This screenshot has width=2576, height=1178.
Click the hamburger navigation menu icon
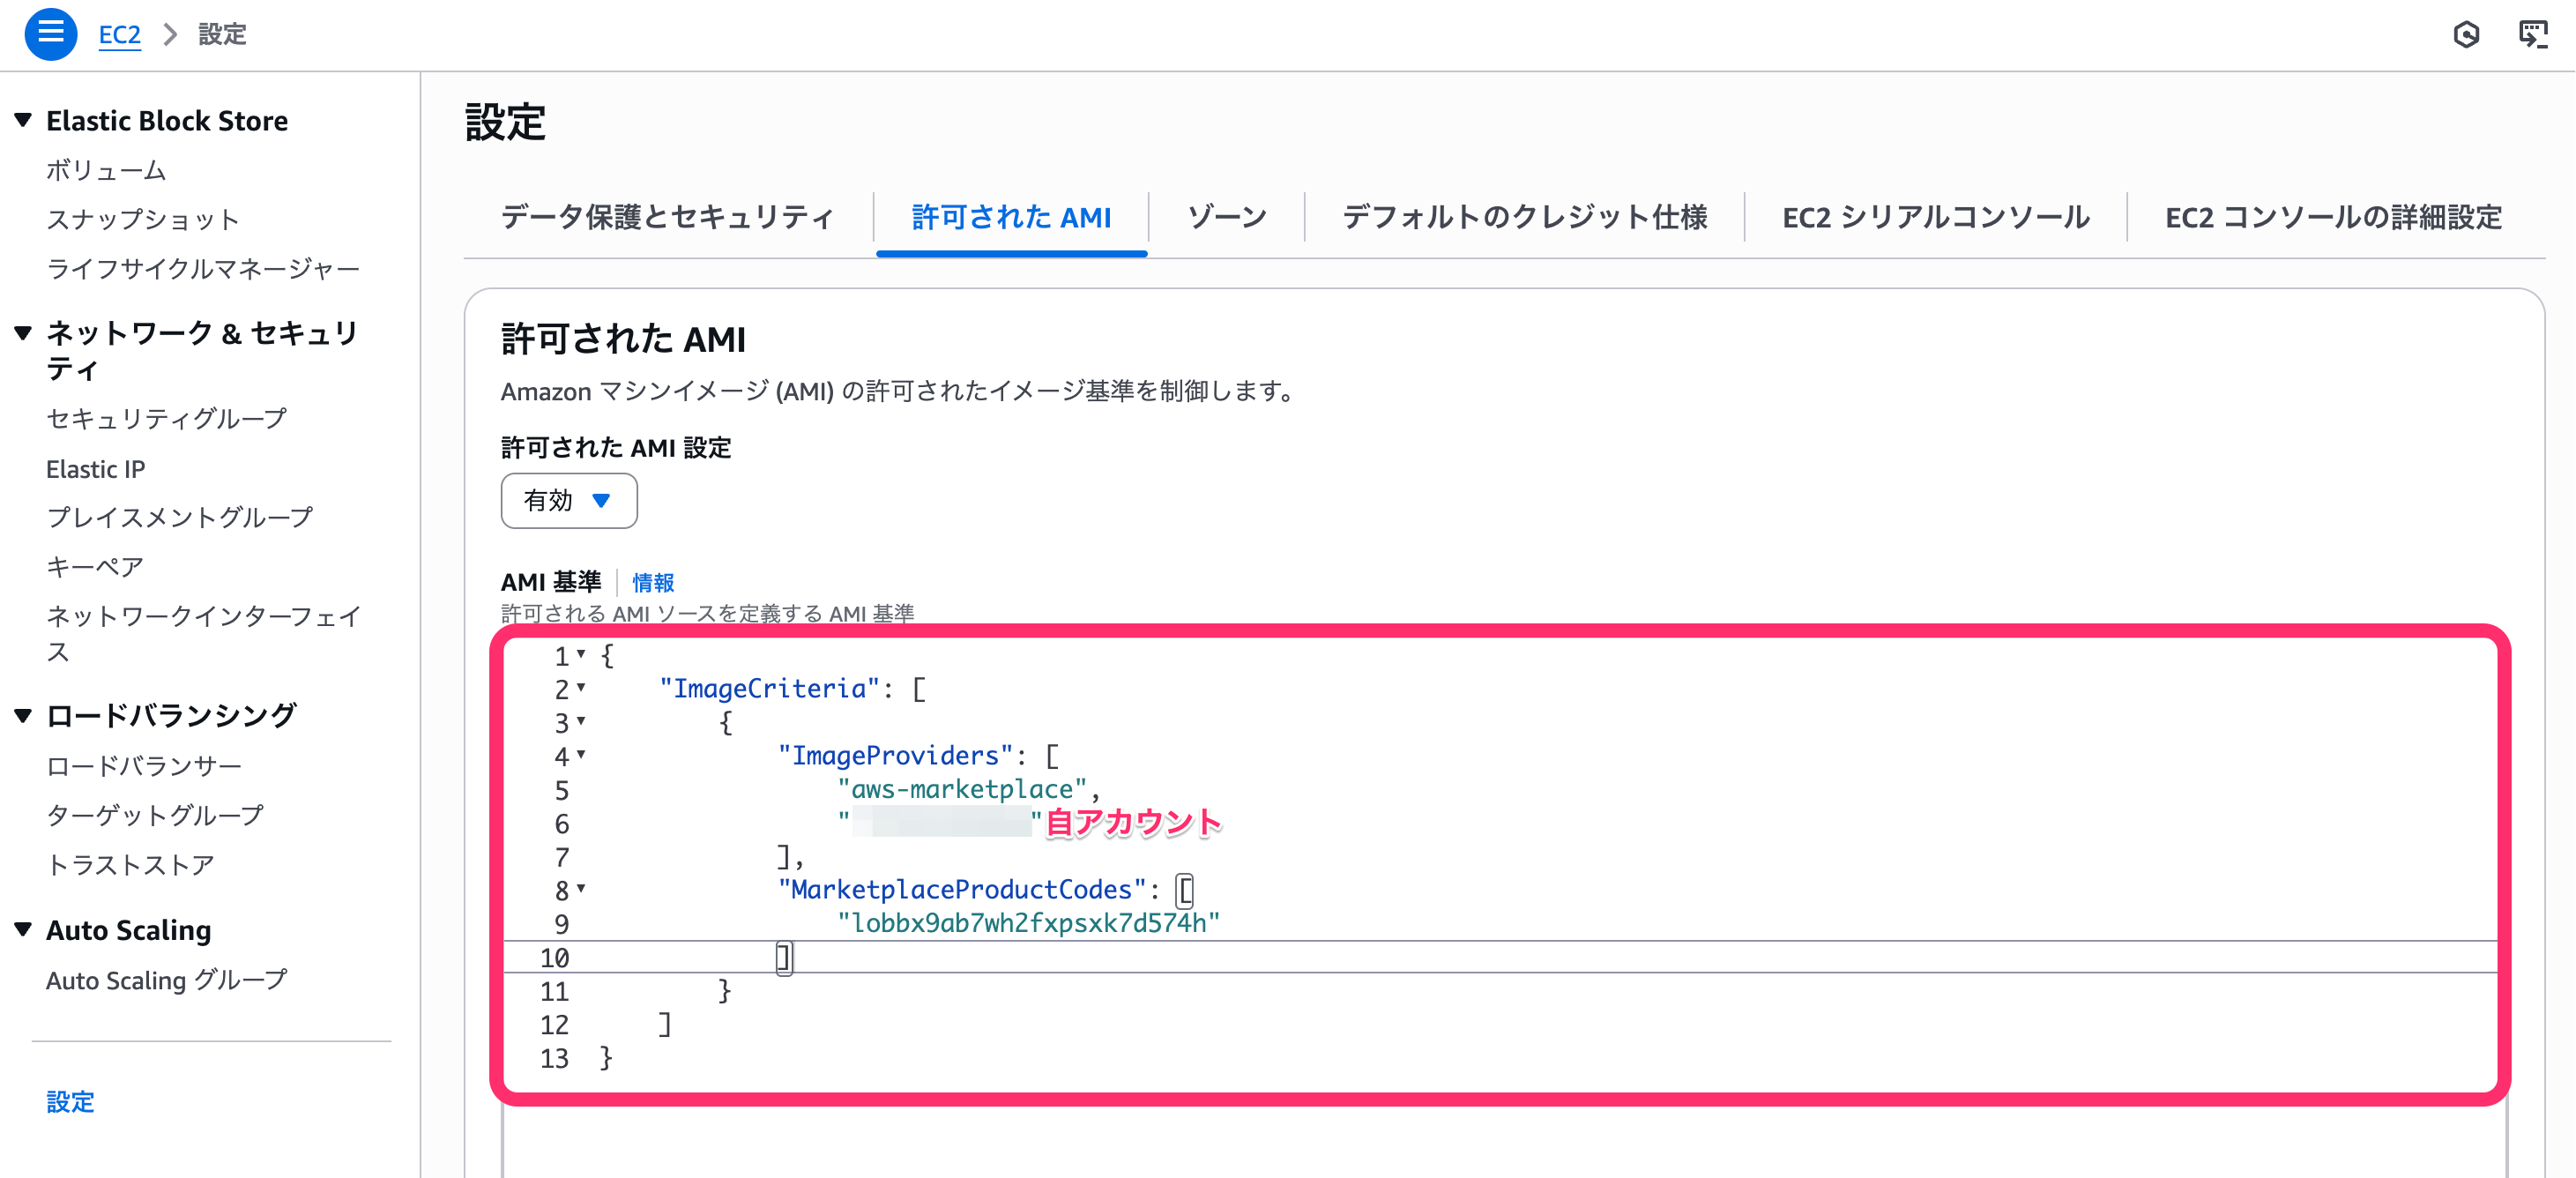50,34
